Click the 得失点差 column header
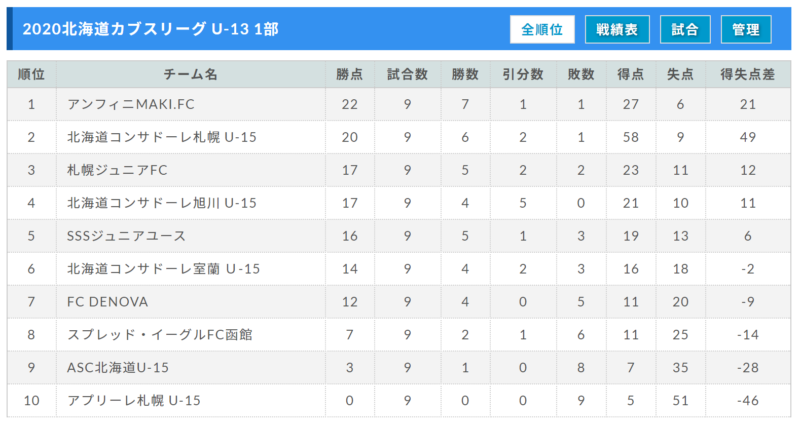Viewport: 800px width, 427px height. coord(747,74)
